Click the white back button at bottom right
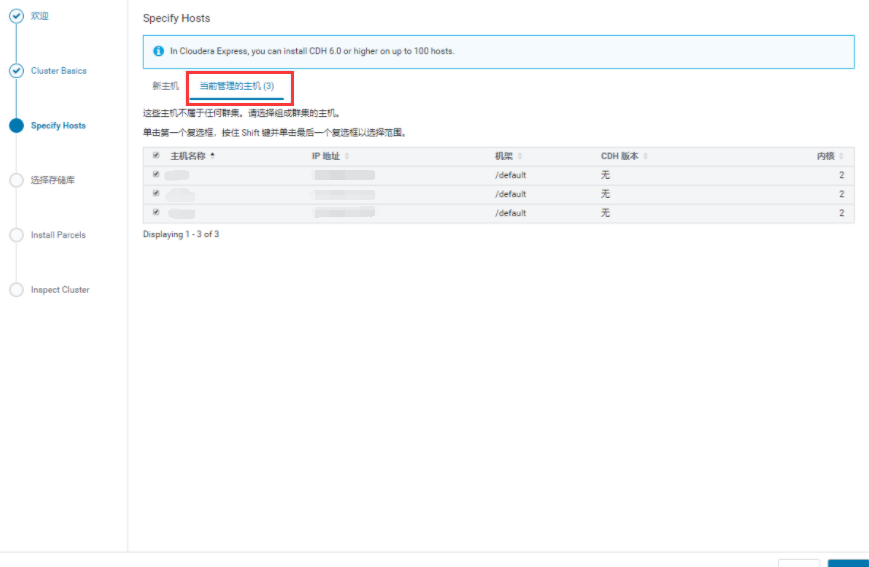The height and width of the screenshot is (567, 869). tap(799, 563)
